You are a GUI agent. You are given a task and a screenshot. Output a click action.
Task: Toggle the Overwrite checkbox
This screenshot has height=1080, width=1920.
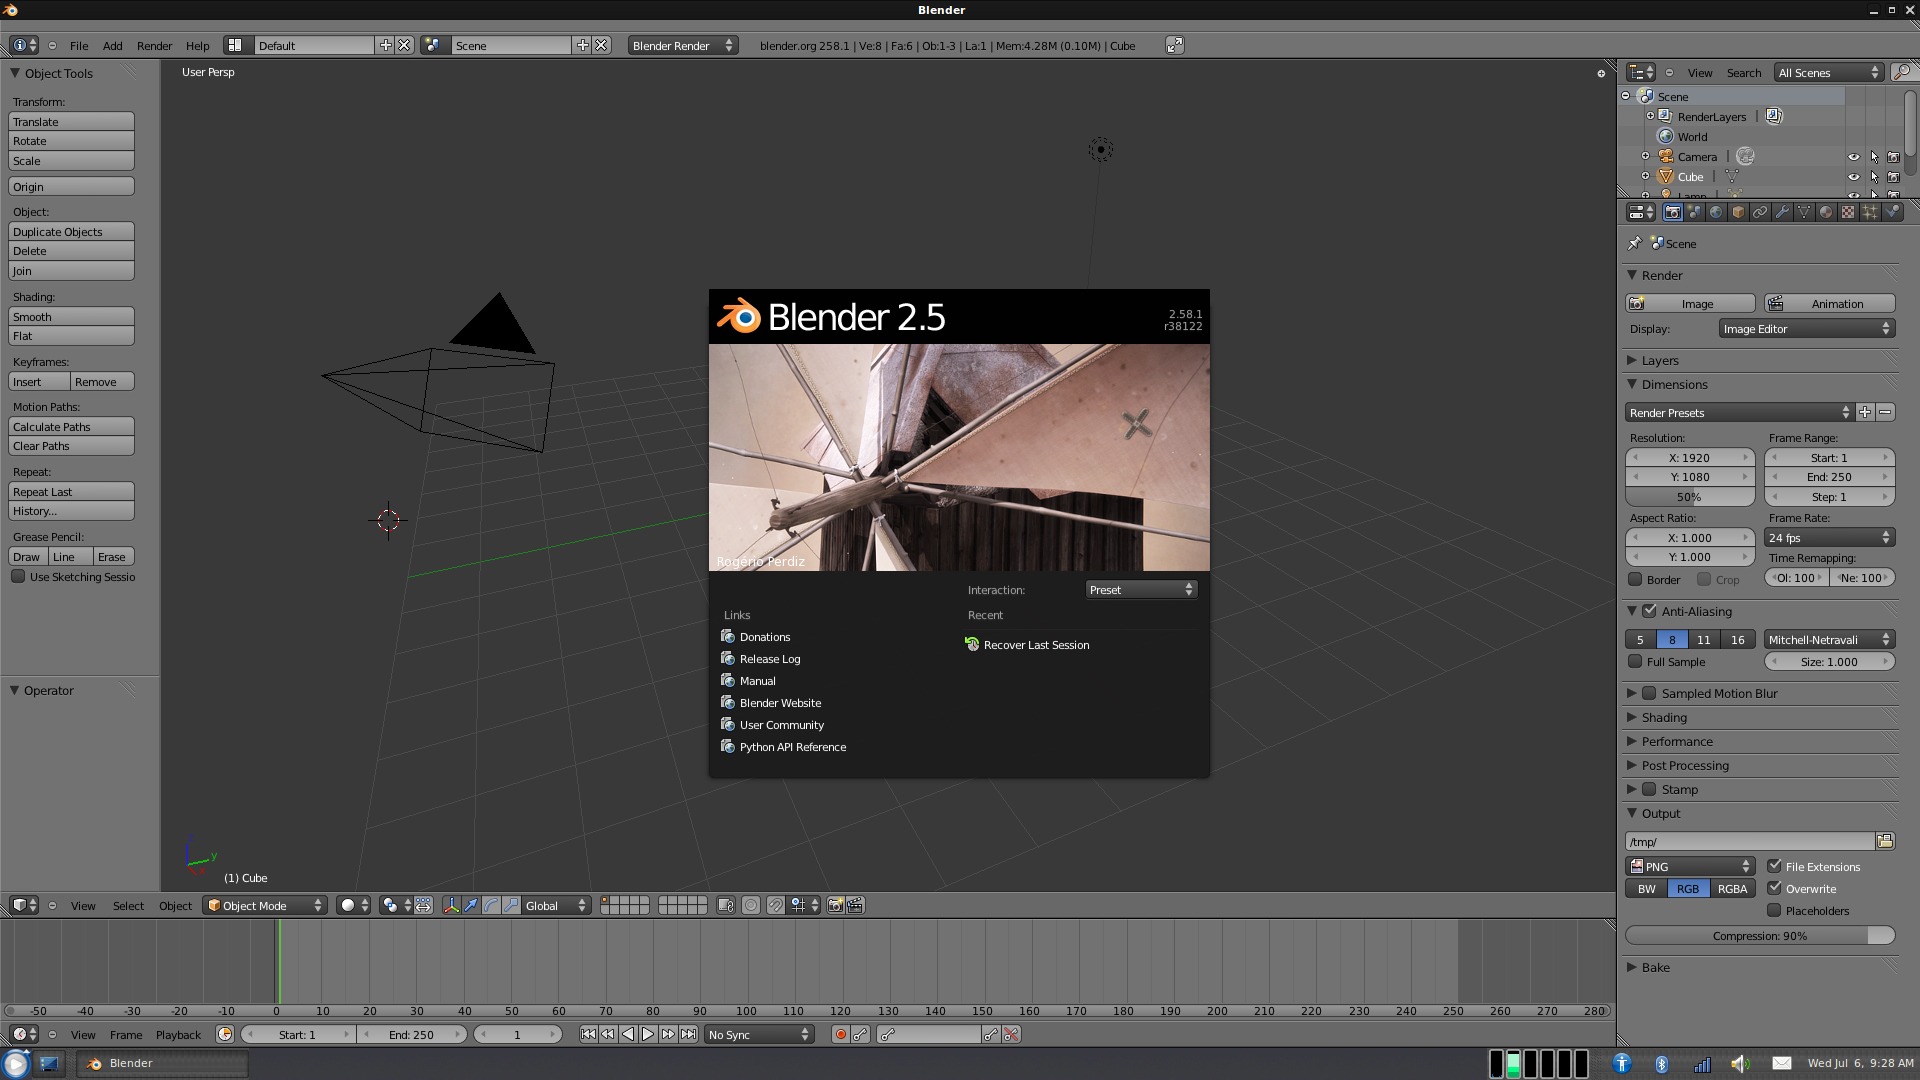coord(1774,888)
